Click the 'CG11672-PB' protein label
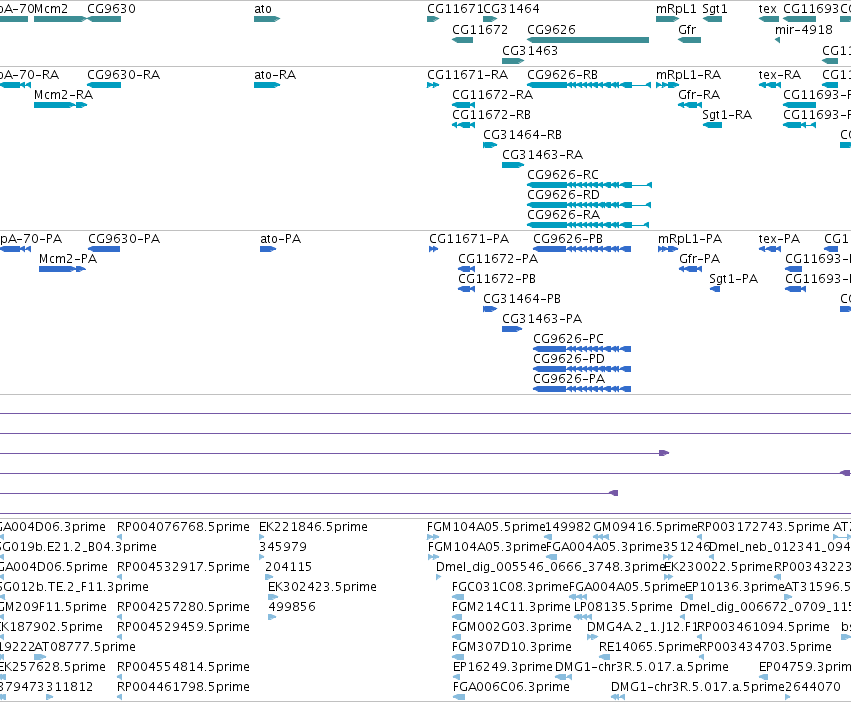Image resolution: width=851 pixels, height=702 pixels. (x=497, y=279)
